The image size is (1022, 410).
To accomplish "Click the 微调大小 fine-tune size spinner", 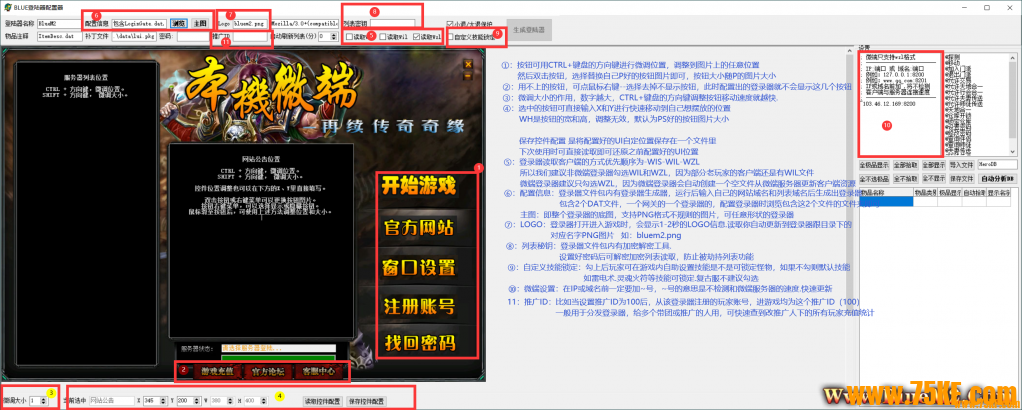I will (38, 401).
